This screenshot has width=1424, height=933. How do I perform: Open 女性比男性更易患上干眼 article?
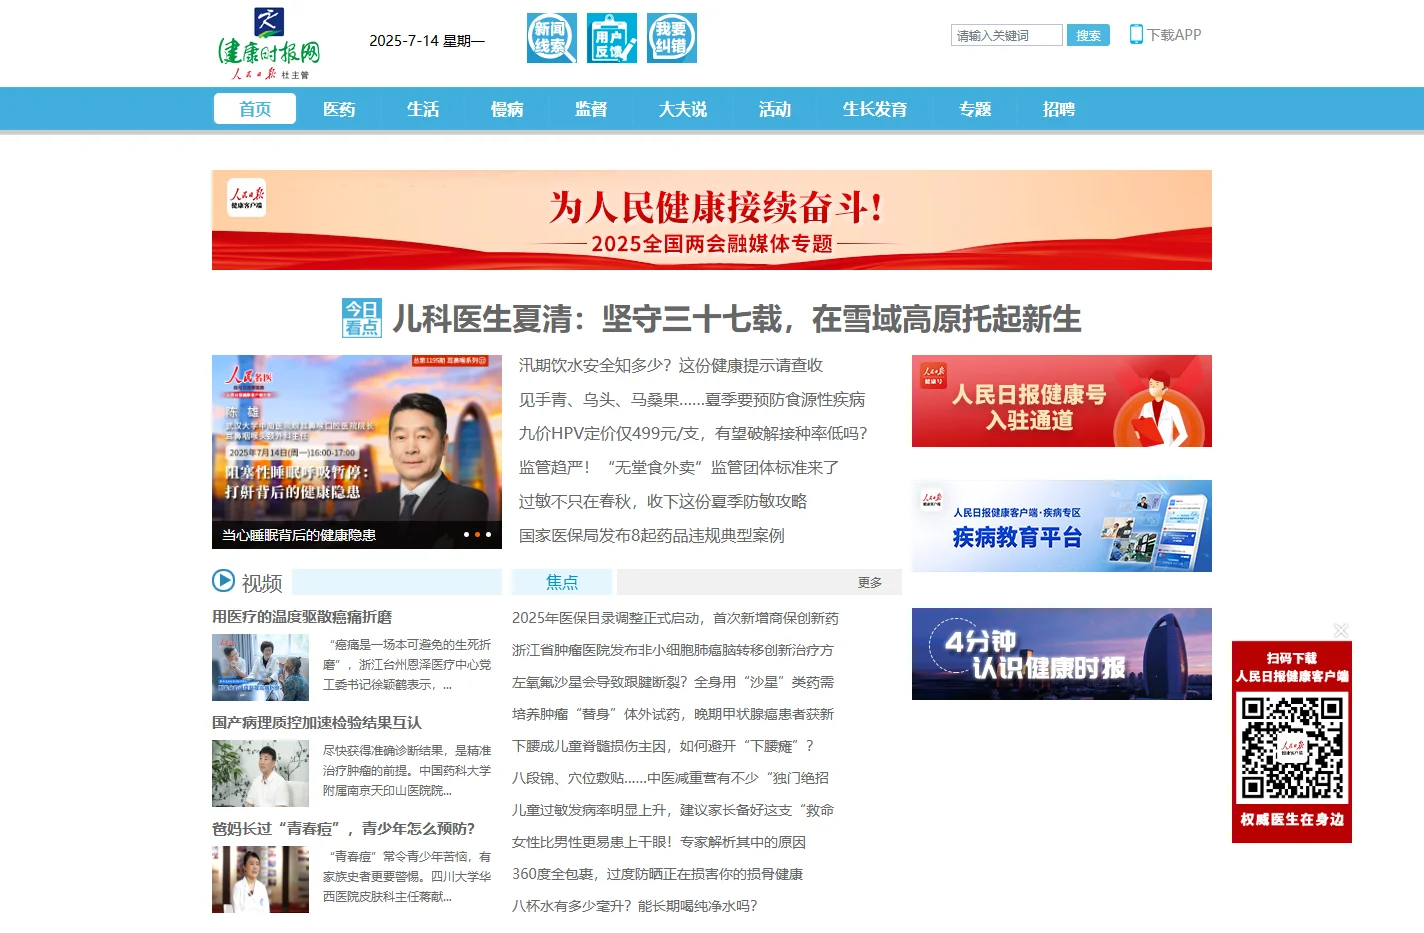(x=659, y=842)
